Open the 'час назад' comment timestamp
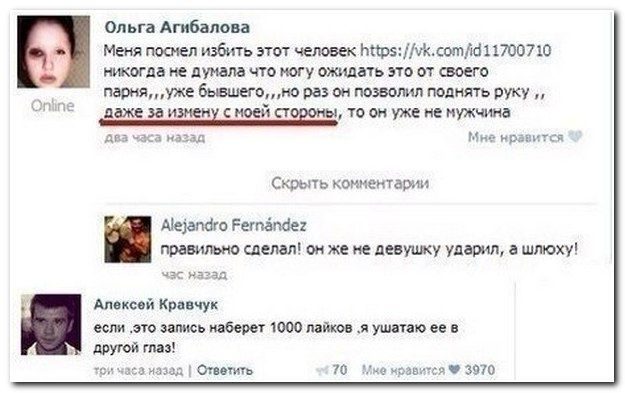This screenshot has height=393, width=625. 195,274
